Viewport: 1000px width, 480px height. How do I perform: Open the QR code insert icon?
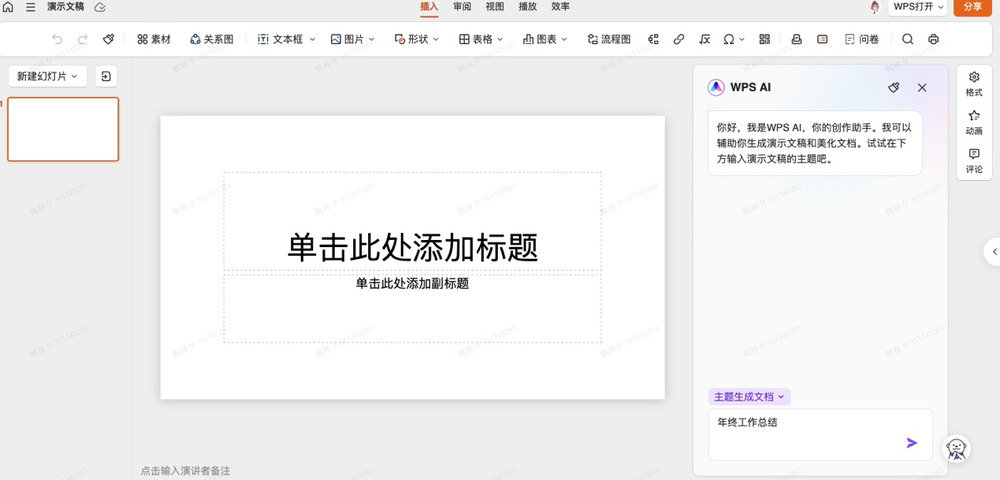point(765,39)
